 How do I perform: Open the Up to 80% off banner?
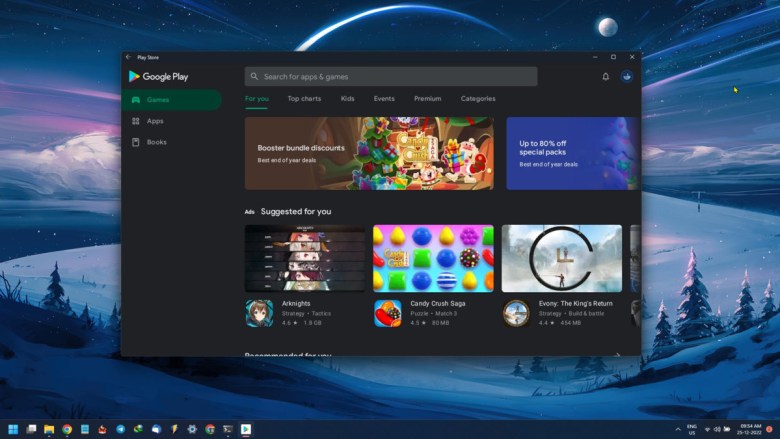(574, 153)
